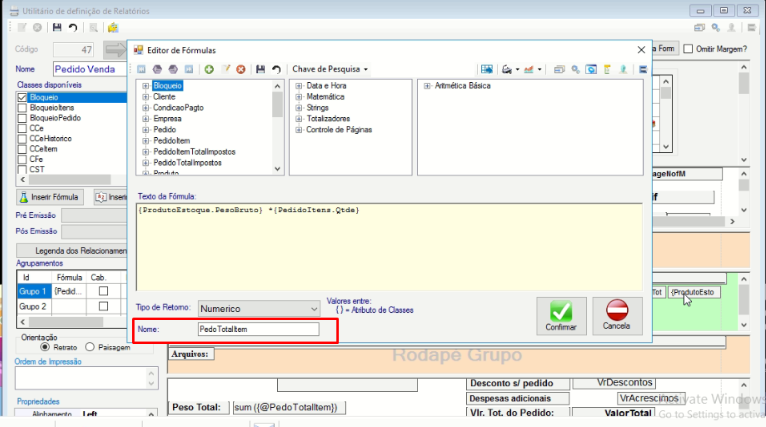This screenshot has height=427, width=766.
Task: Expand the Aritmética Básica operator group
Action: [x=427, y=86]
